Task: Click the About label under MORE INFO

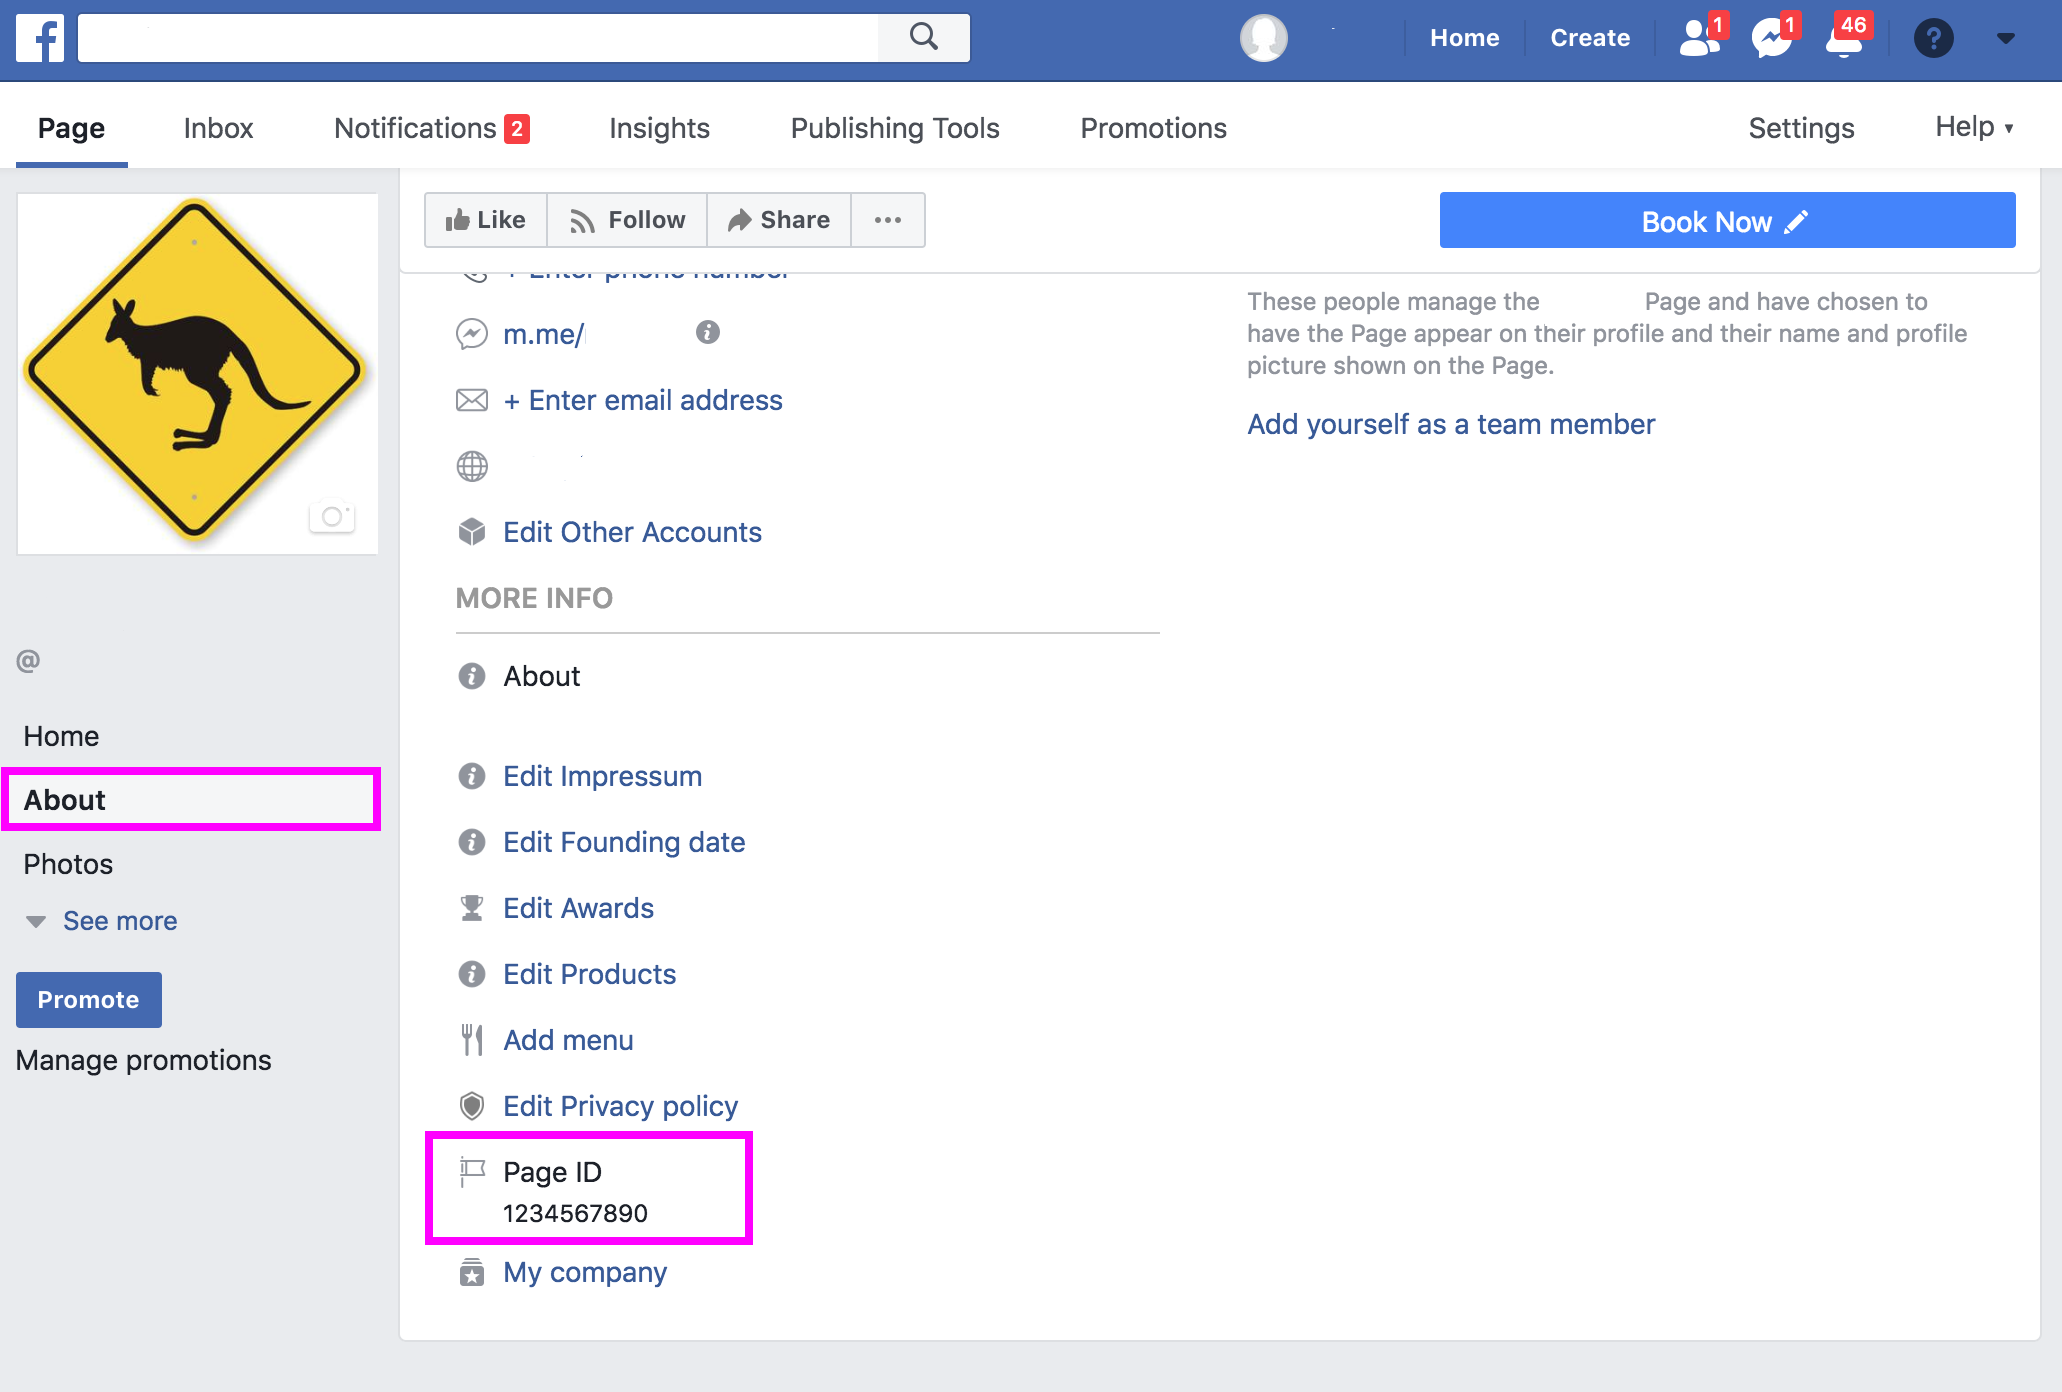Action: pyautogui.click(x=541, y=676)
